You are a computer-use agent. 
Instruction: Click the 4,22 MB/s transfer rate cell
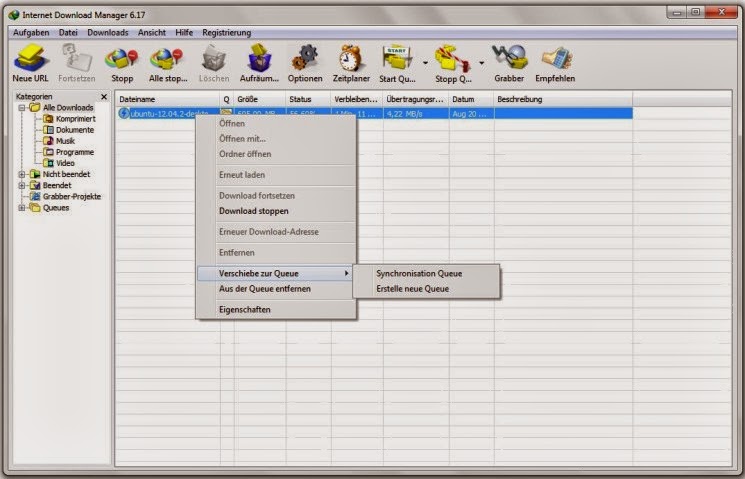click(416, 114)
